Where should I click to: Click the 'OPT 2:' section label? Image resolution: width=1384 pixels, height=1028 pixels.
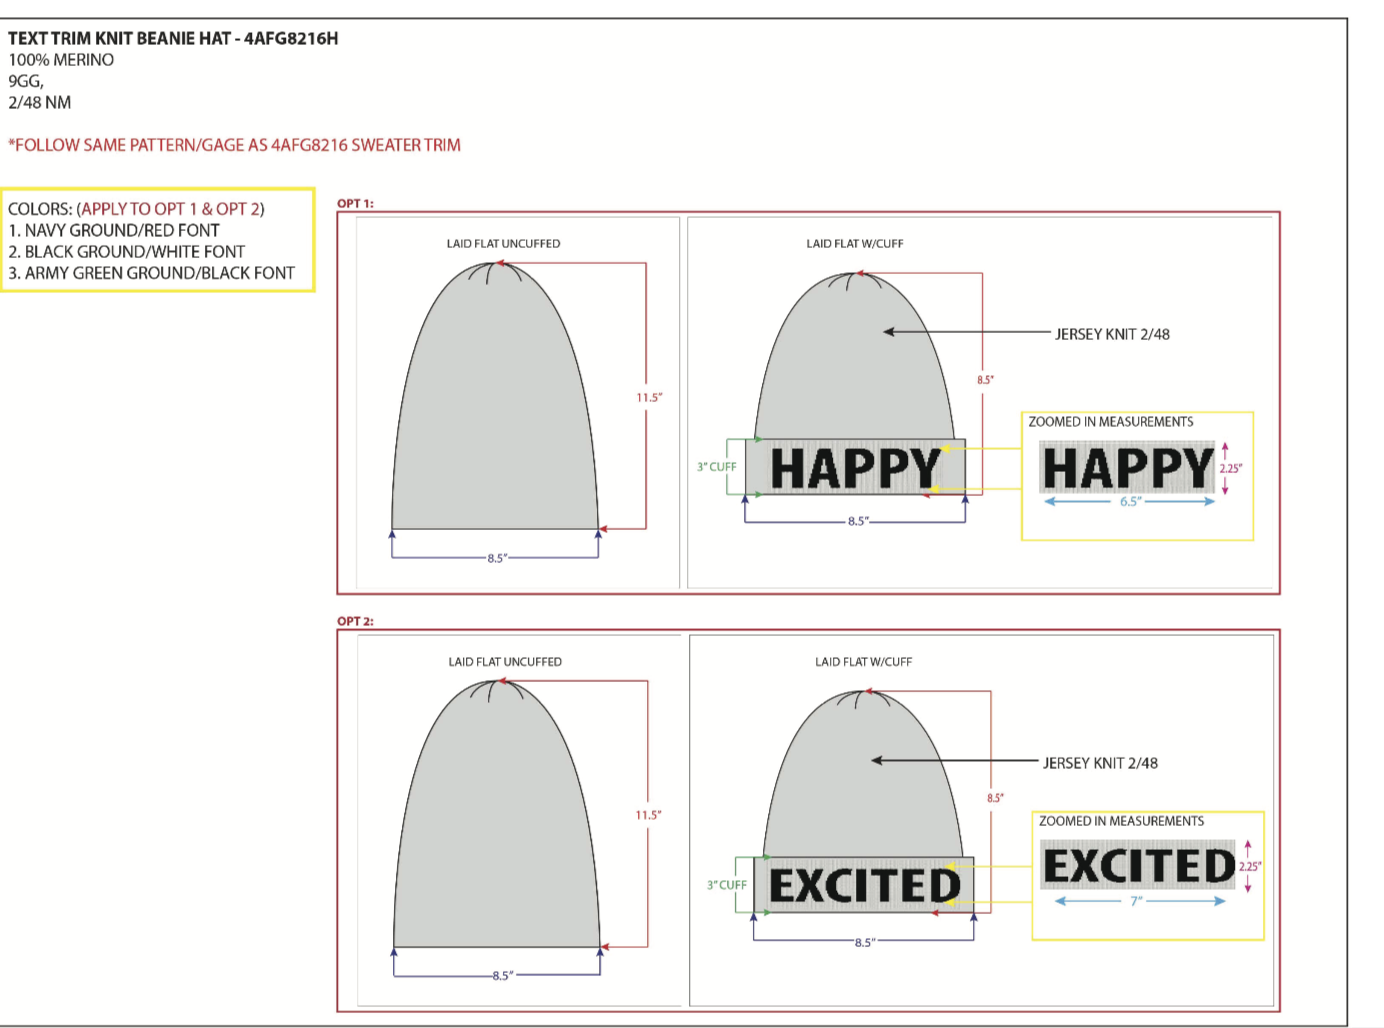(x=355, y=621)
